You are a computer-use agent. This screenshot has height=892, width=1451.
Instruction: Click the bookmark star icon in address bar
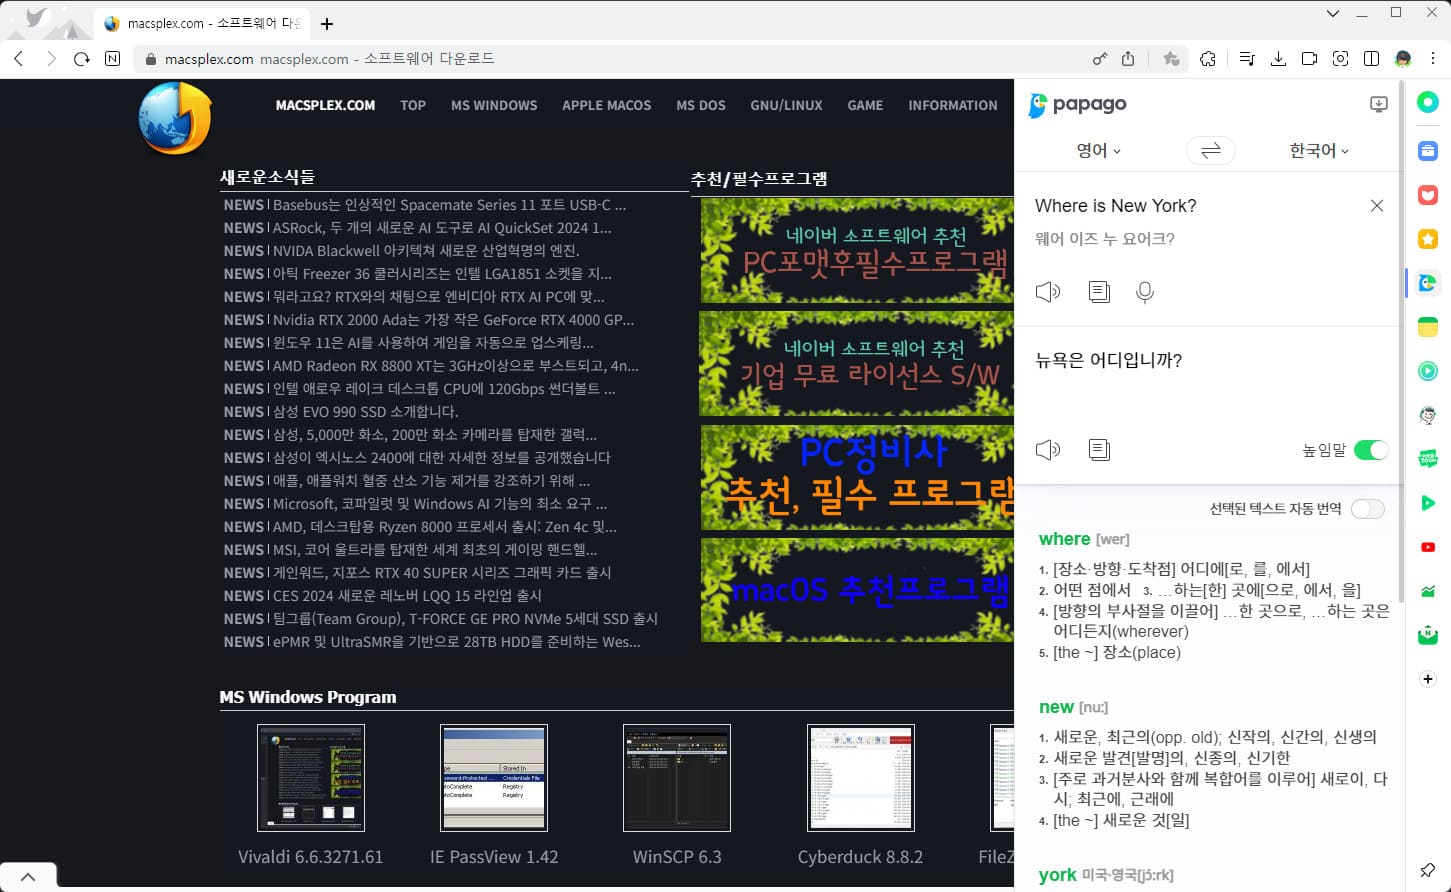[x=1171, y=59]
